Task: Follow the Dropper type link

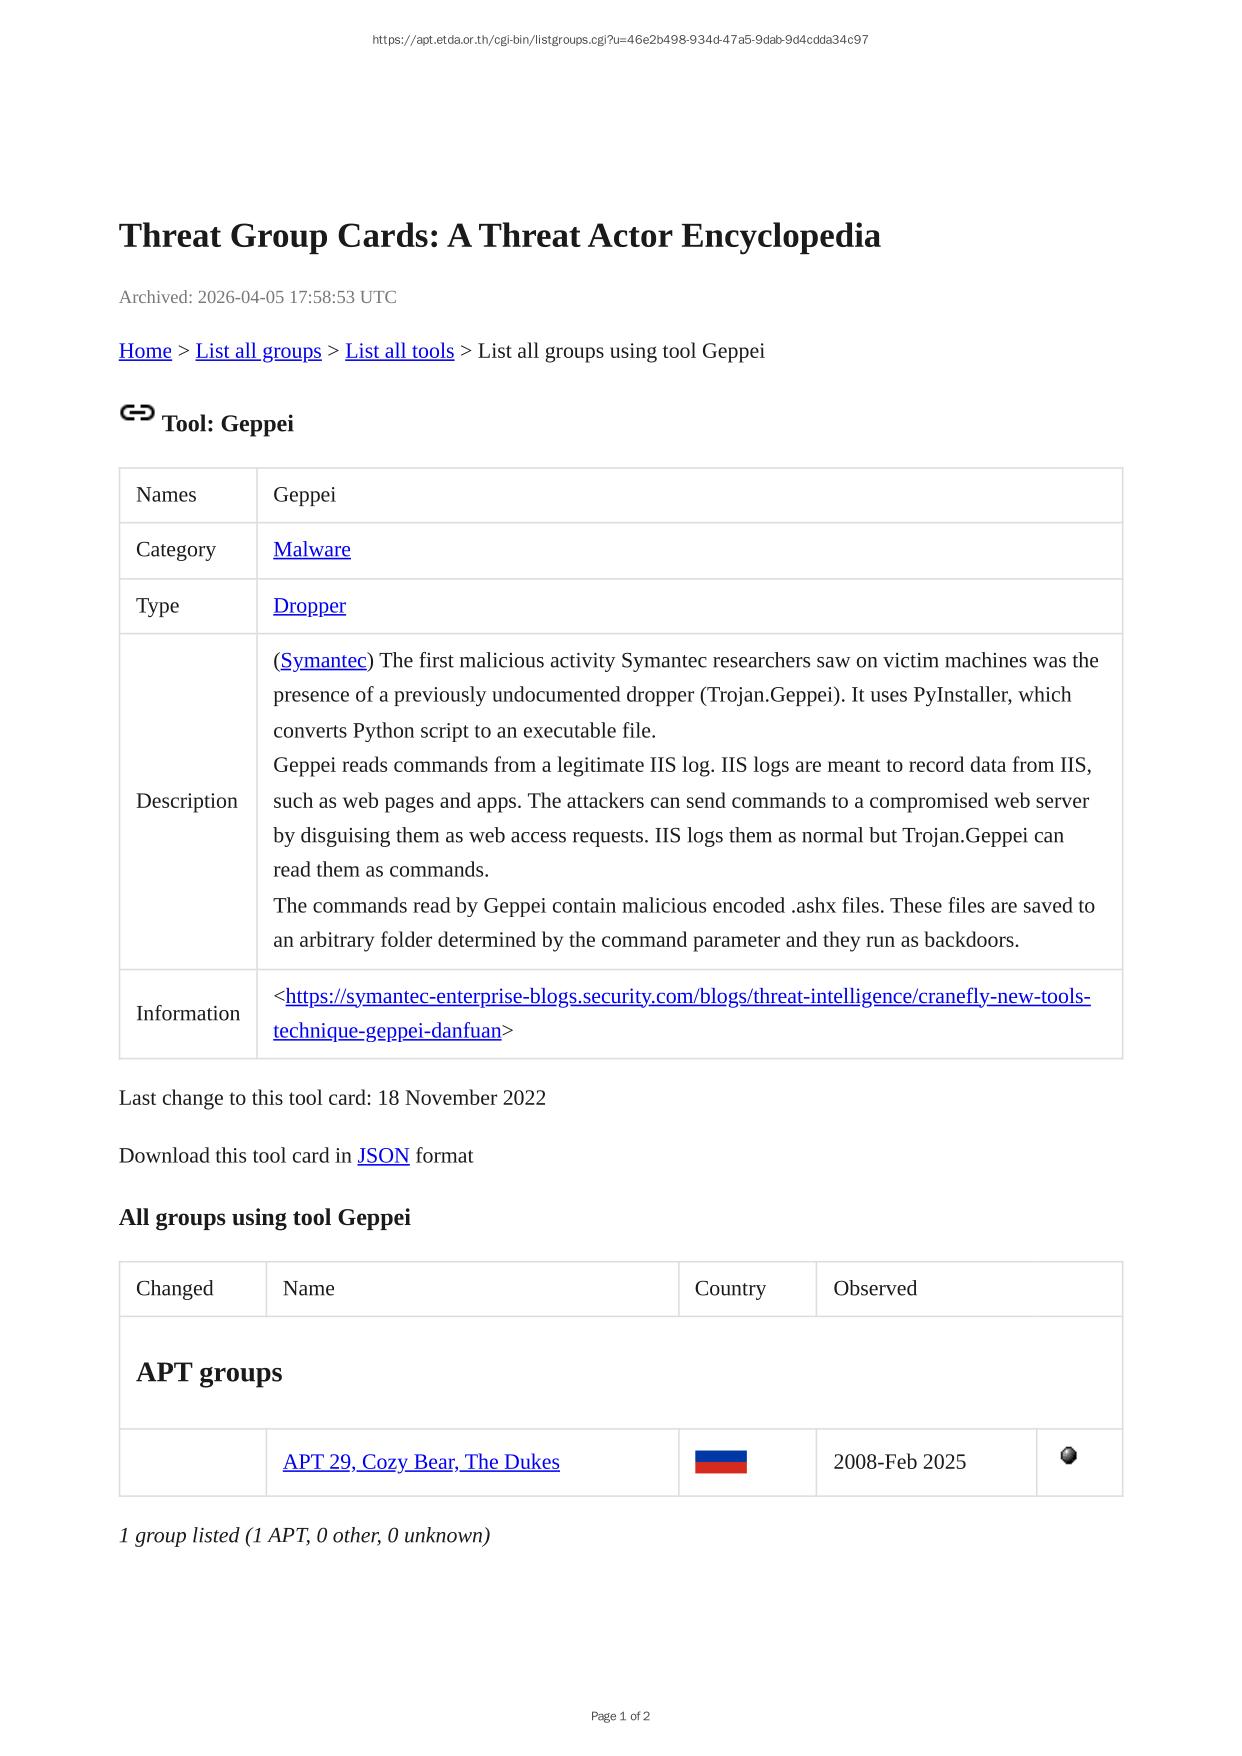Action: pyautogui.click(x=309, y=605)
